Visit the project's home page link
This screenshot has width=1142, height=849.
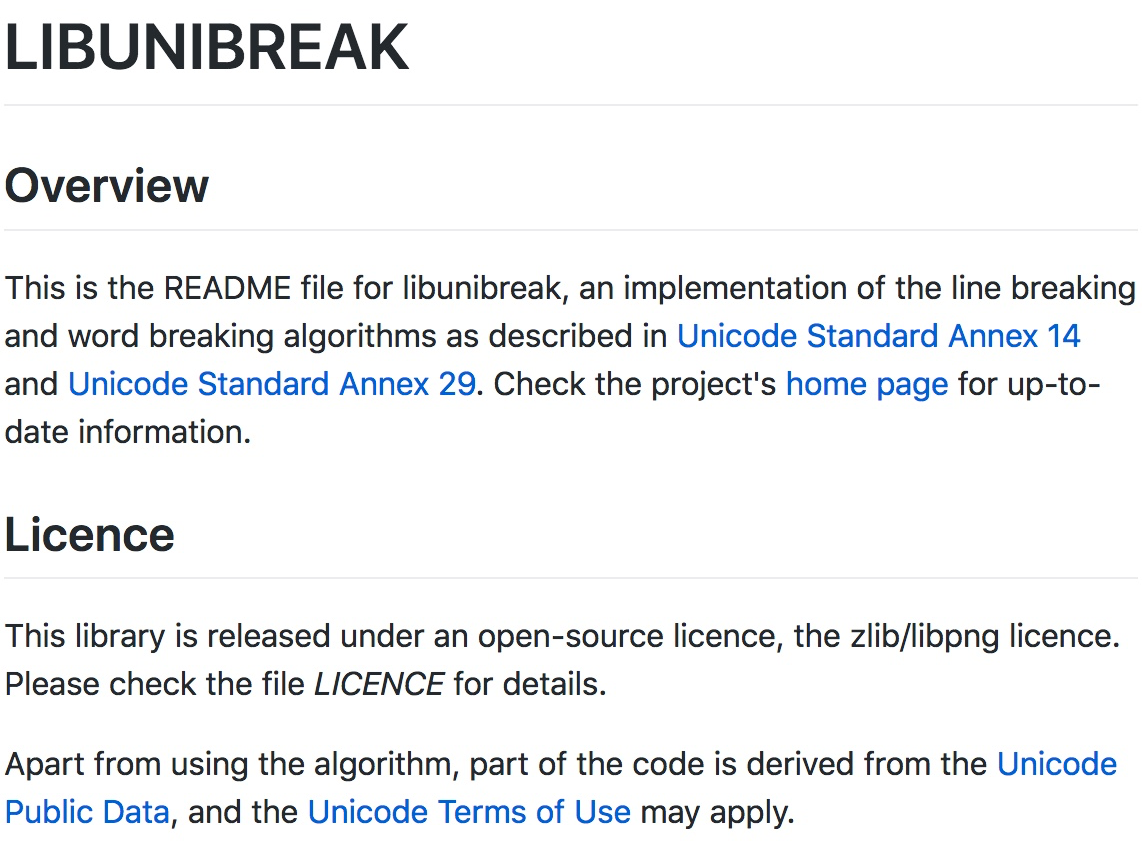click(866, 384)
